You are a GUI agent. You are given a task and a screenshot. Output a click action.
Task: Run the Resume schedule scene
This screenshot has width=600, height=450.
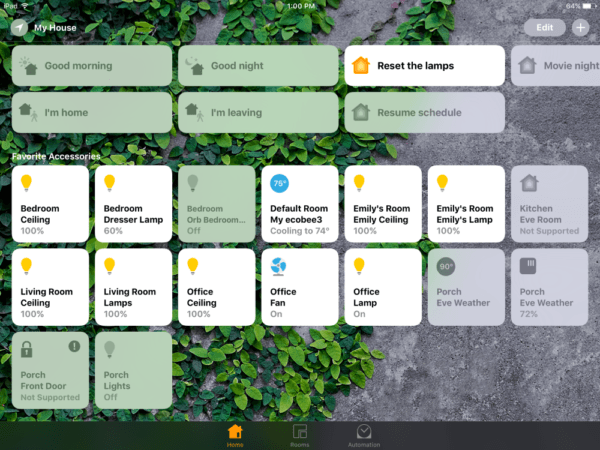424,113
